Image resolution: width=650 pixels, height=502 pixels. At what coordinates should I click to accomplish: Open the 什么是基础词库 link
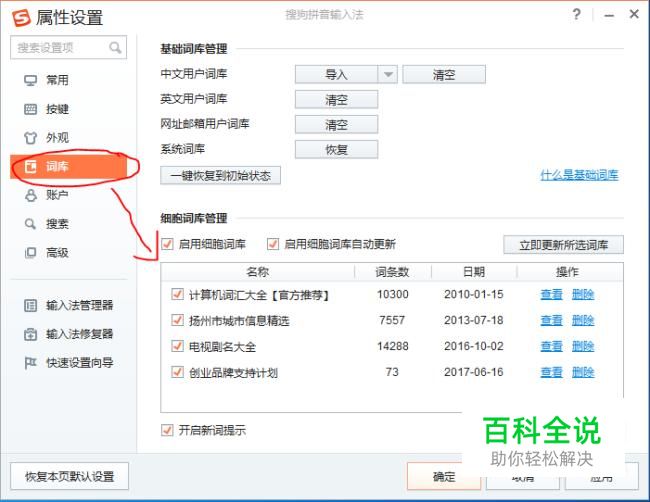[x=579, y=175]
